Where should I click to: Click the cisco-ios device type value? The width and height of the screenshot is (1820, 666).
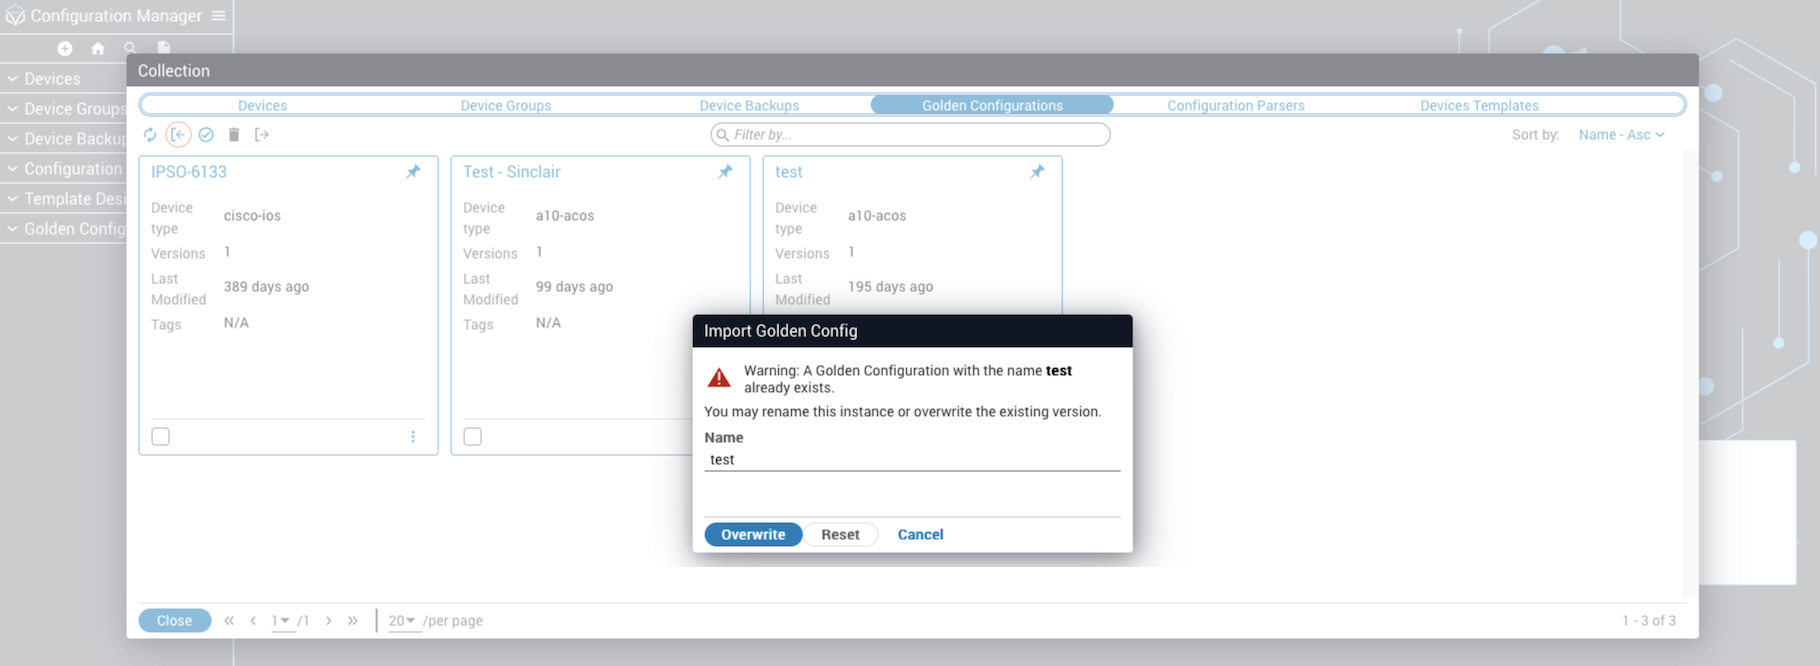click(x=252, y=216)
